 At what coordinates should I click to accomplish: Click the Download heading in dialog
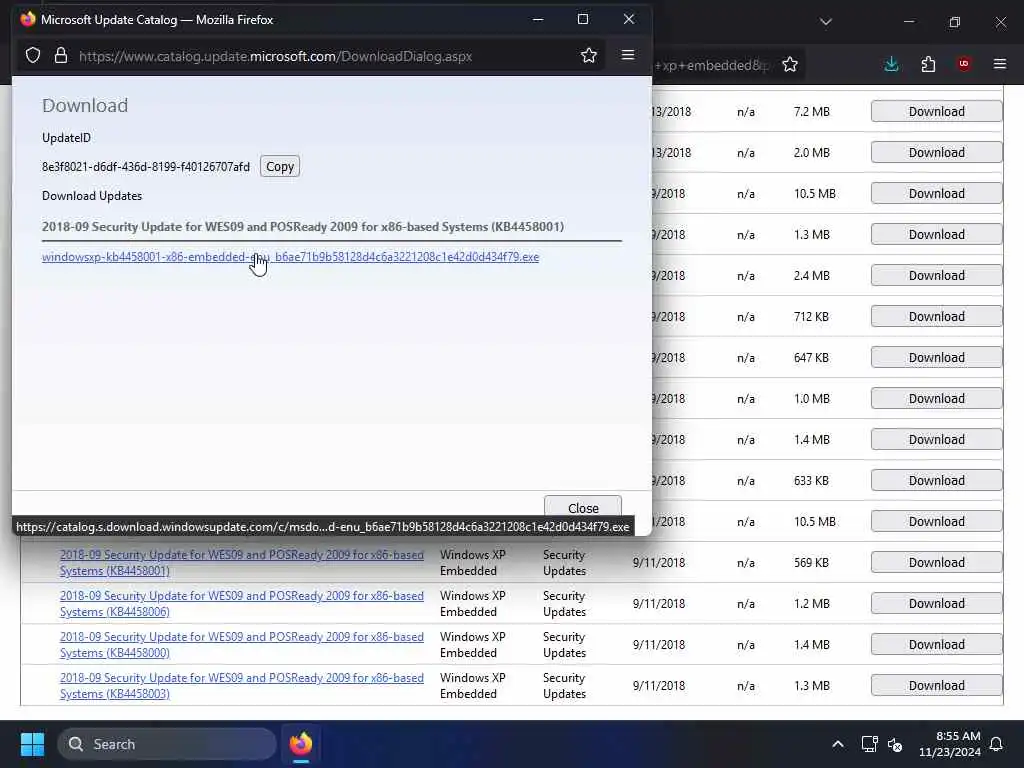click(85, 105)
